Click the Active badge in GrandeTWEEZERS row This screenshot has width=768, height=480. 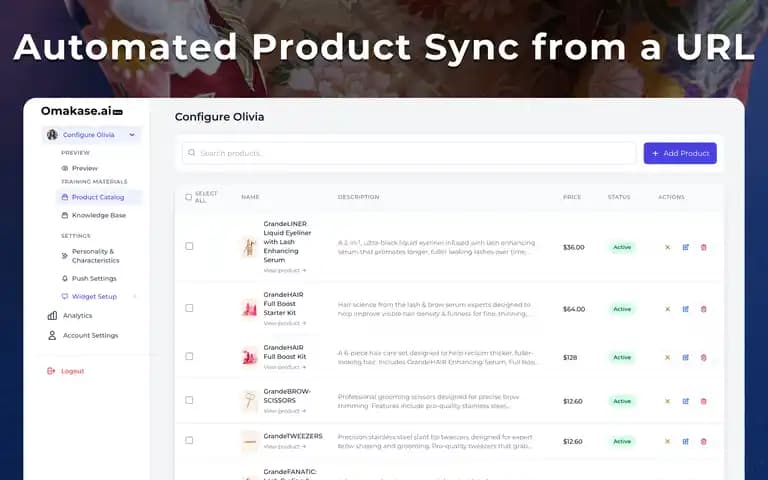(622, 441)
